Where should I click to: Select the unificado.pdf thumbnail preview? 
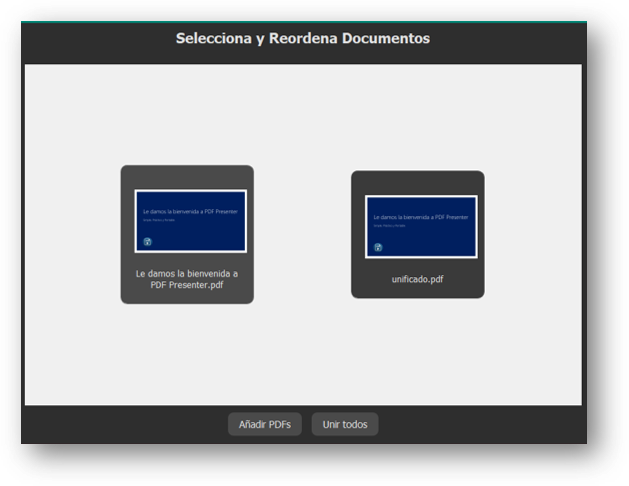pos(421,227)
